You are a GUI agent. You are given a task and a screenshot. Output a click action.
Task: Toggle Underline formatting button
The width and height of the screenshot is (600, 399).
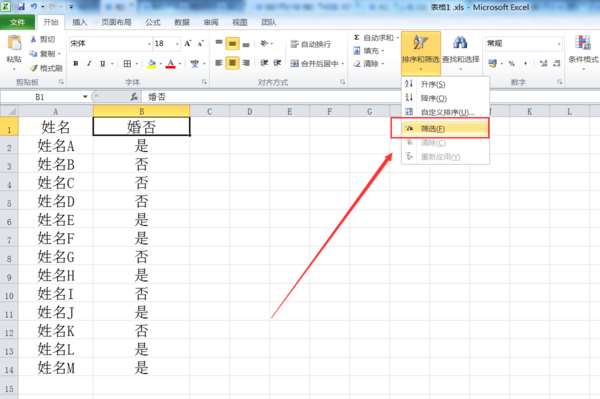pos(103,64)
